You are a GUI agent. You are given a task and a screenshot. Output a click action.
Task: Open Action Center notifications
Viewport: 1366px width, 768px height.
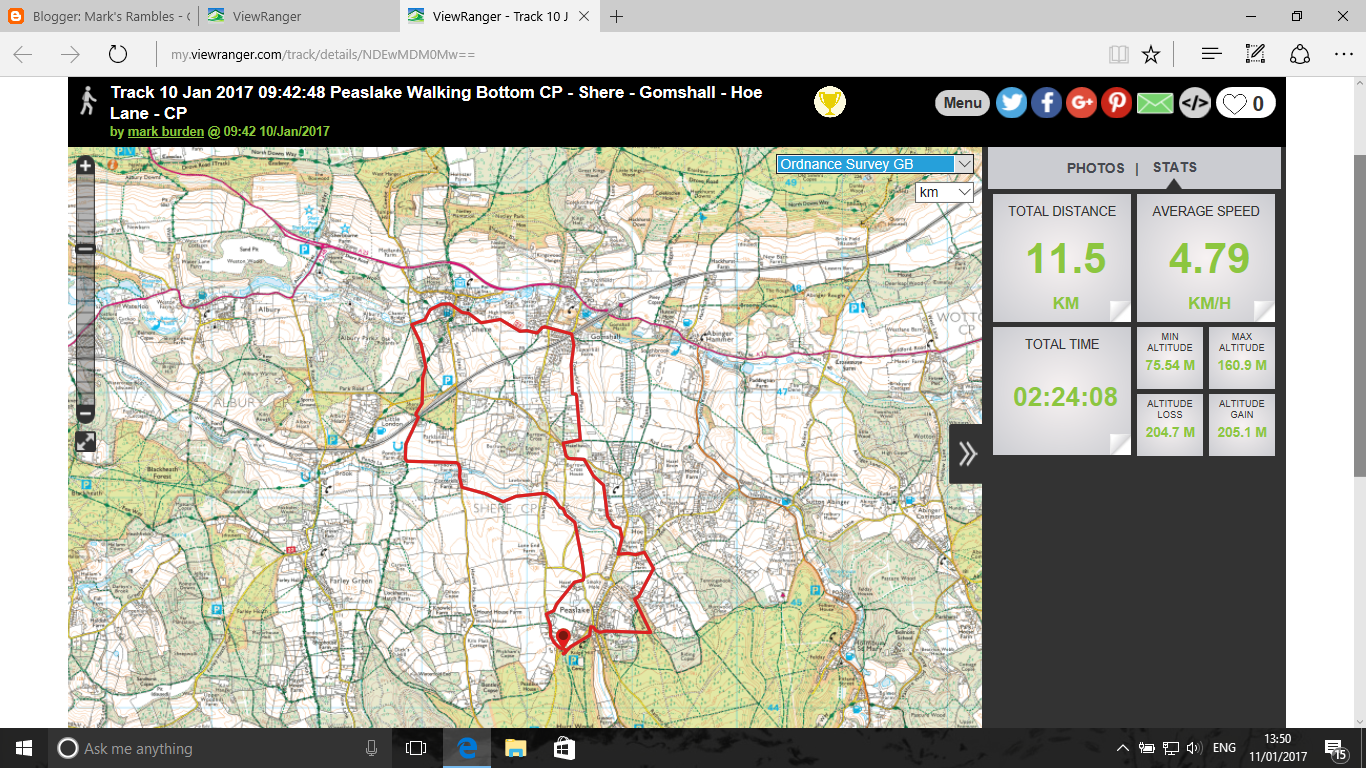1333,748
